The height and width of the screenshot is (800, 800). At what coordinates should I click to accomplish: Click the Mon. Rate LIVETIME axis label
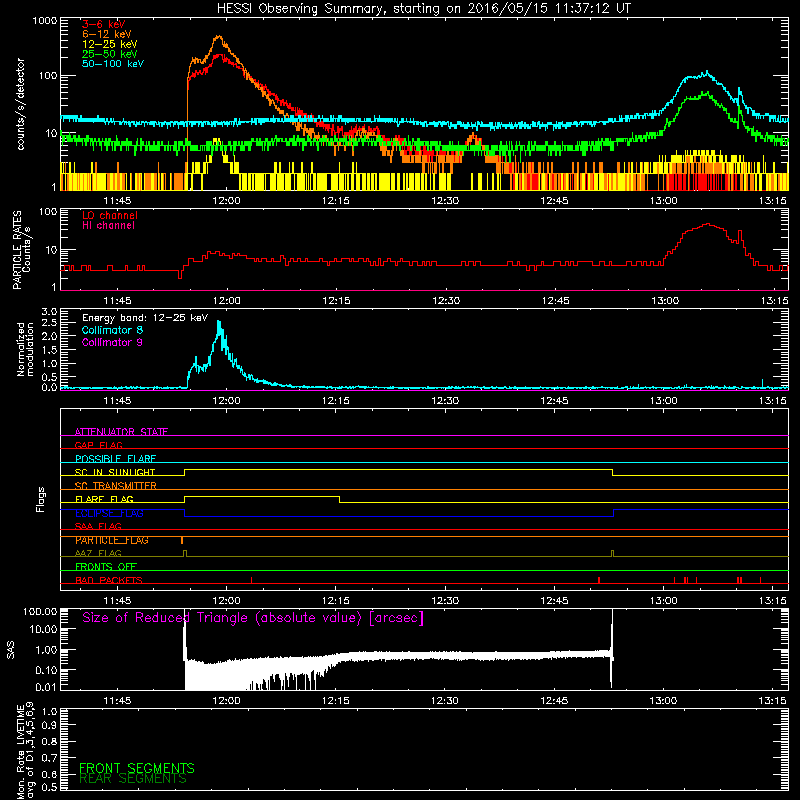click(x=25, y=750)
